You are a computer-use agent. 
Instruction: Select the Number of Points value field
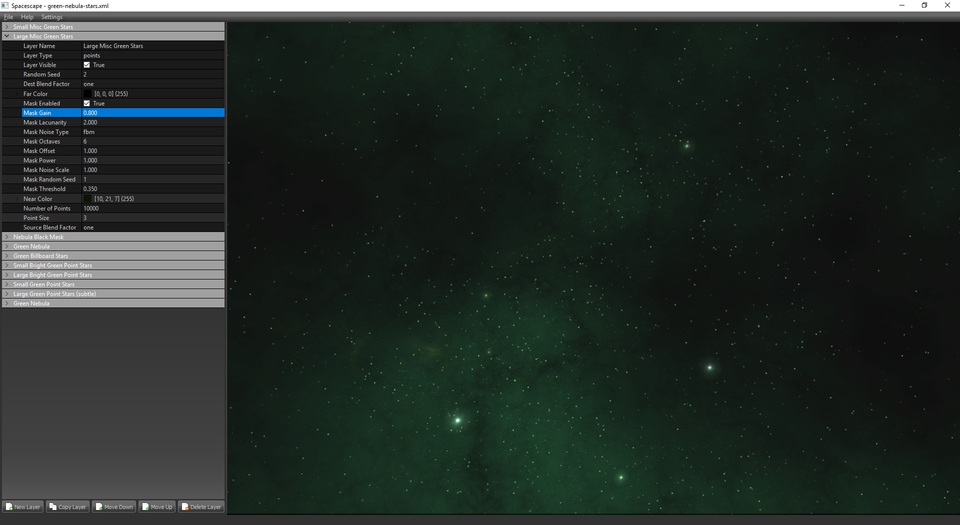[150, 208]
